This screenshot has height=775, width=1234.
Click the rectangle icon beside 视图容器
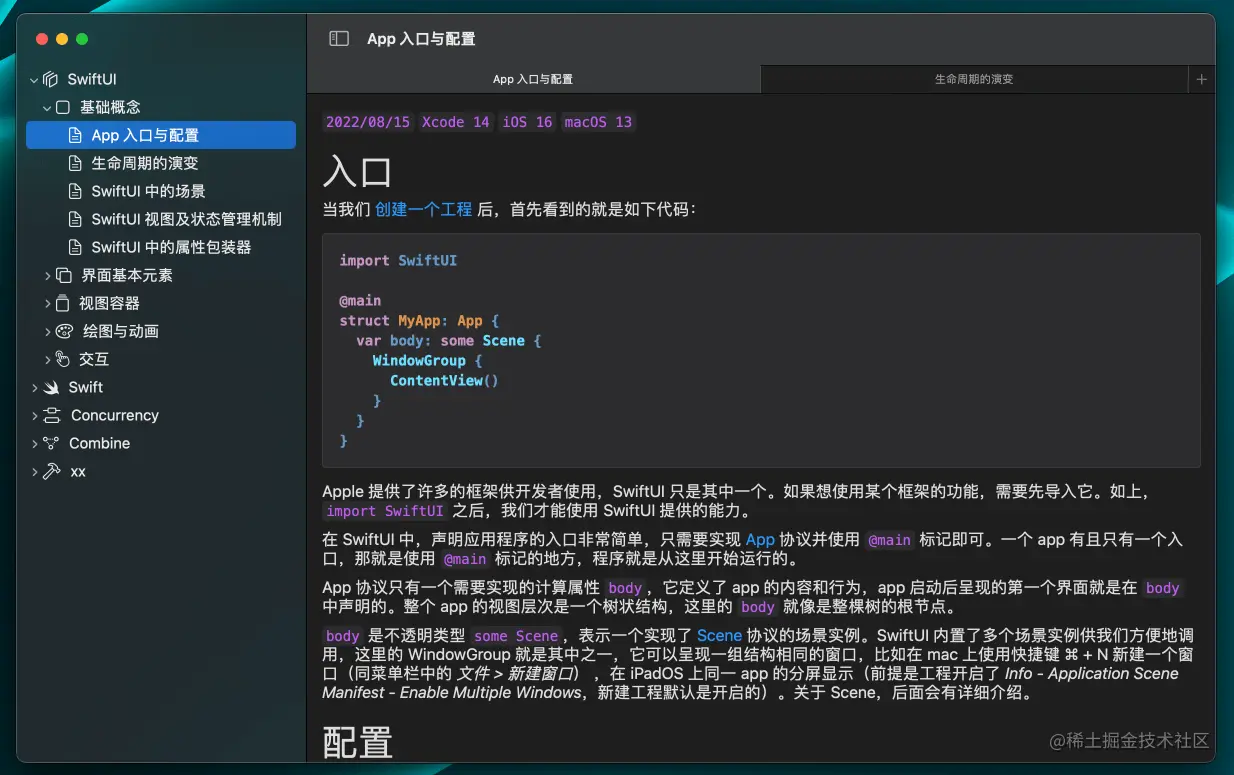(64, 303)
